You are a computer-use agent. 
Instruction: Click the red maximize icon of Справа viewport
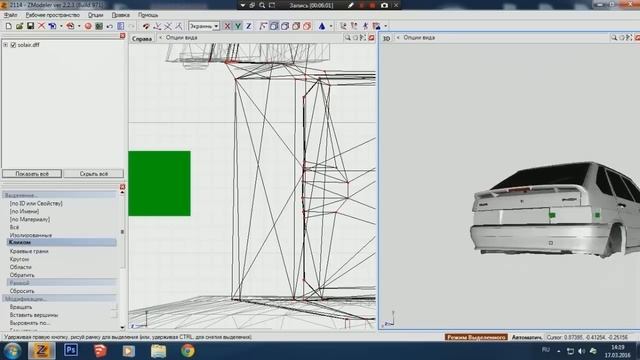click(x=371, y=38)
